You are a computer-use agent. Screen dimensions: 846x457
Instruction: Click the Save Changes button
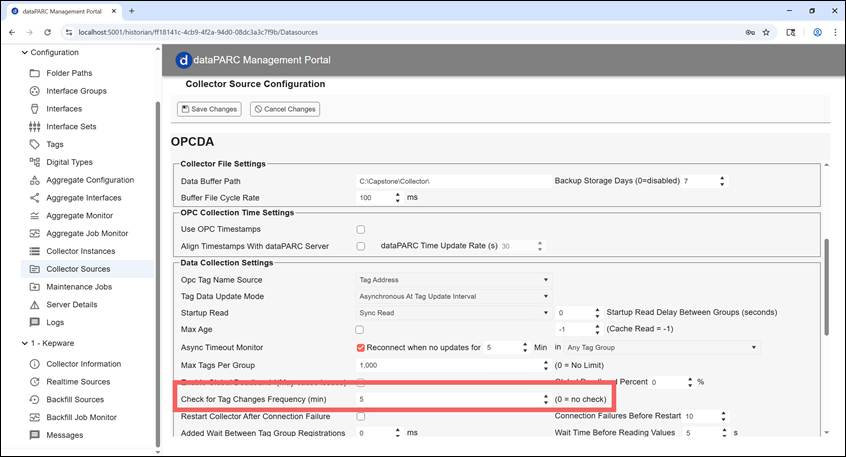pos(209,109)
